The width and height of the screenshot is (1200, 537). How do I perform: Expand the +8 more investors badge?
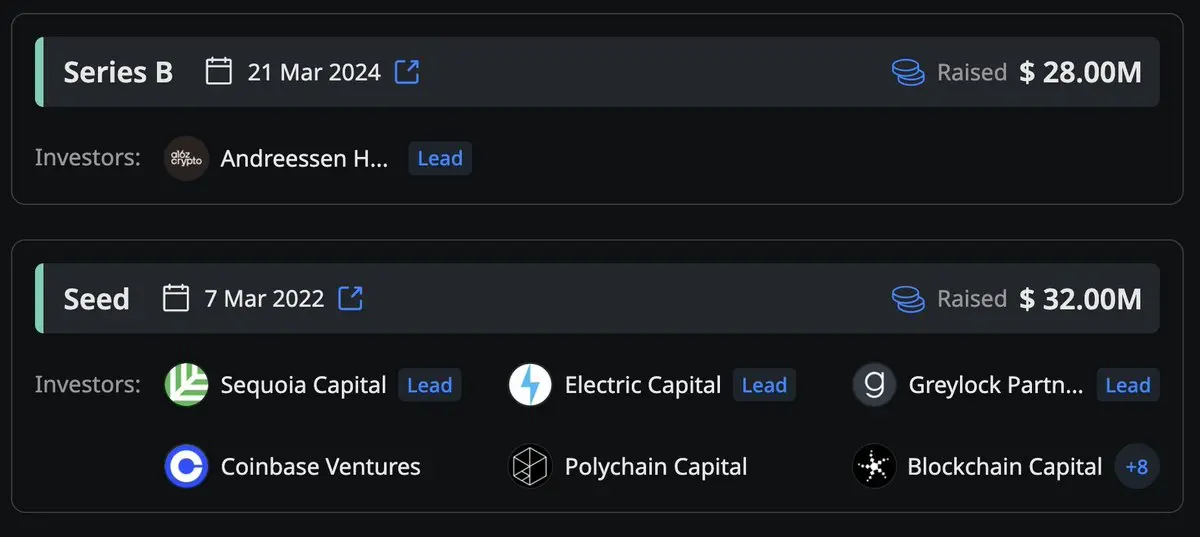tap(1137, 466)
